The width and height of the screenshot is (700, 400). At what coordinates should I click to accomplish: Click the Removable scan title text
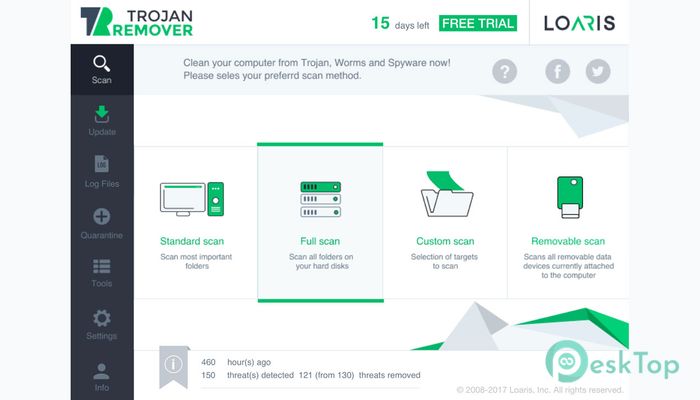[x=568, y=241]
